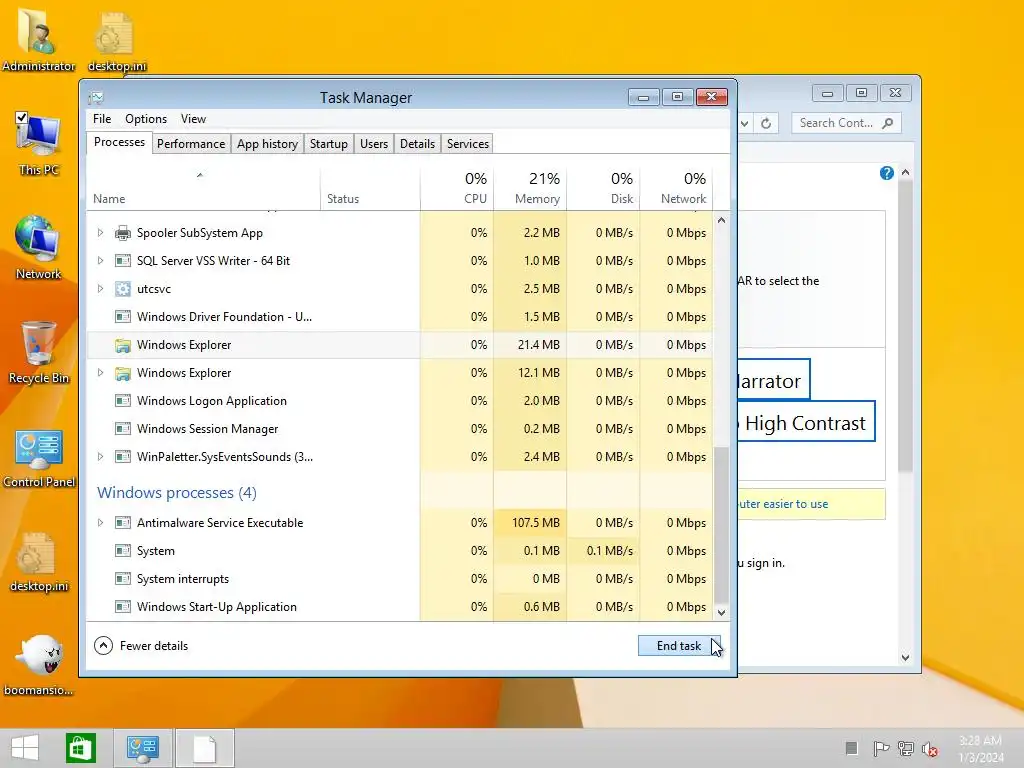Switch to the App history tab
This screenshot has height=768, width=1024.
pyautogui.click(x=267, y=144)
